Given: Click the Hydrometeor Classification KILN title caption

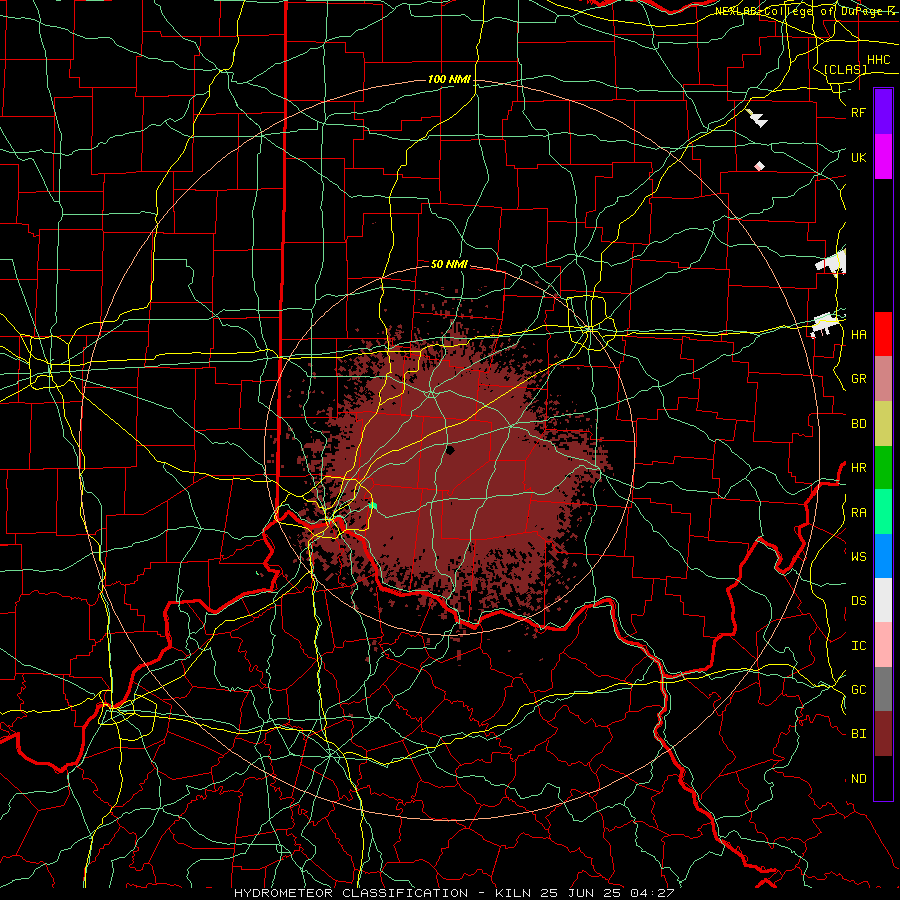Looking at the screenshot, I should tap(454, 893).
